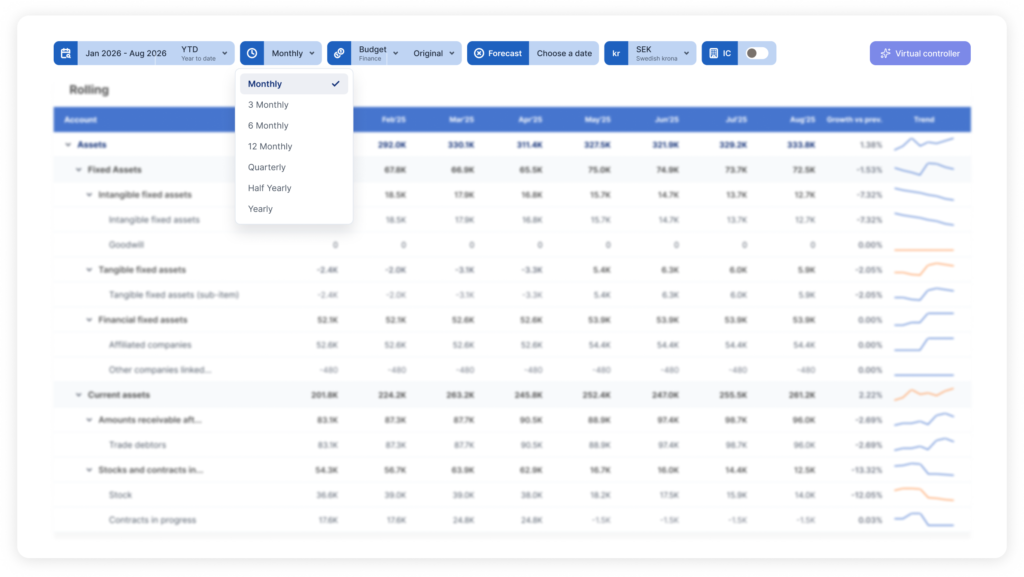Open the Budget Finance dropdown

pos(378,54)
